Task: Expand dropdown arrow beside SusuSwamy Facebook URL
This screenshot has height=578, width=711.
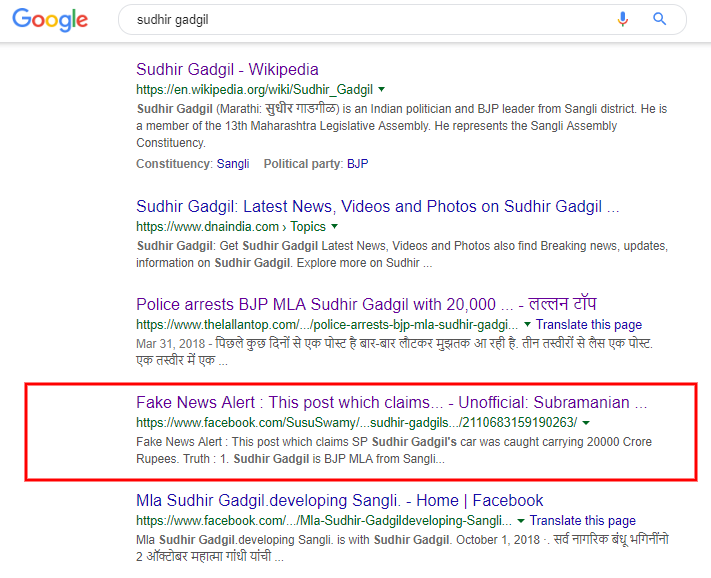Action: tap(586, 423)
